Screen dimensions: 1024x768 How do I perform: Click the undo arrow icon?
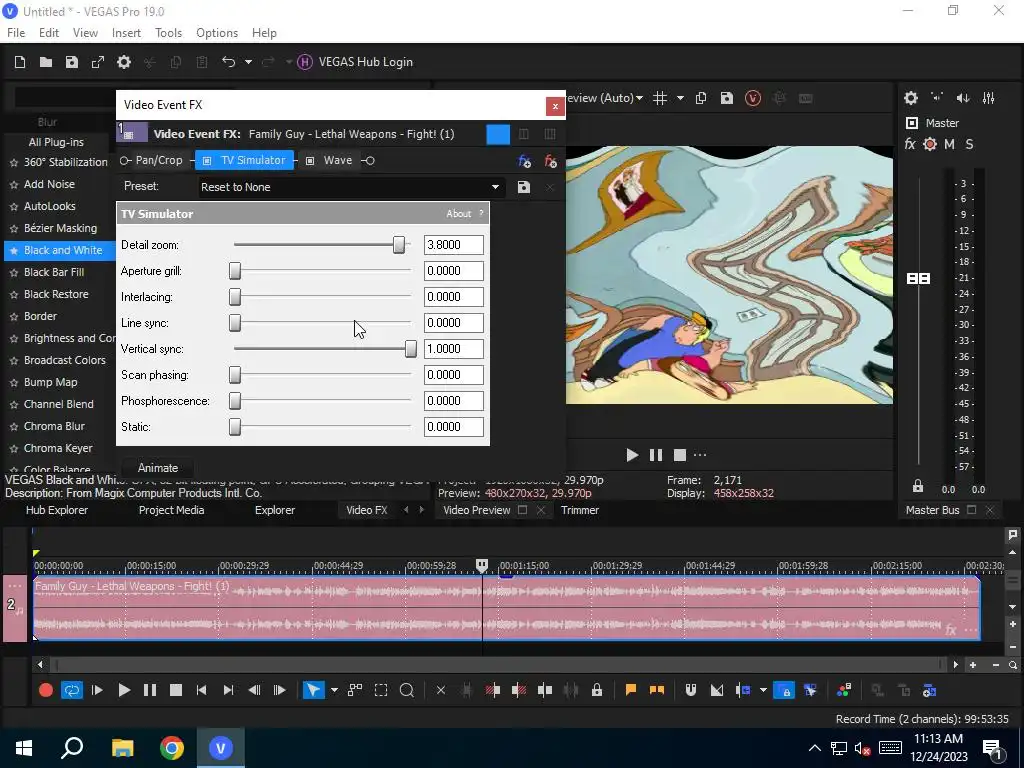tap(228, 62)
